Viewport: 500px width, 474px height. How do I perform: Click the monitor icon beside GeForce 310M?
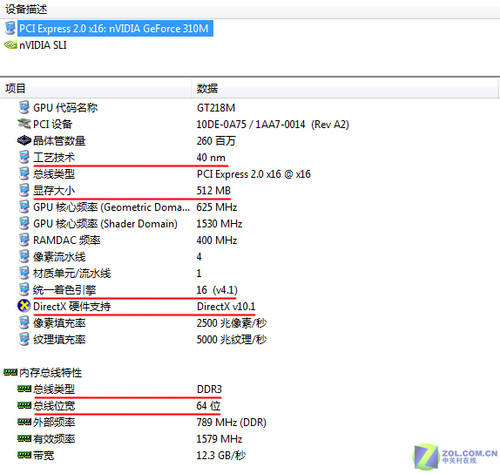tap(10, 28)
